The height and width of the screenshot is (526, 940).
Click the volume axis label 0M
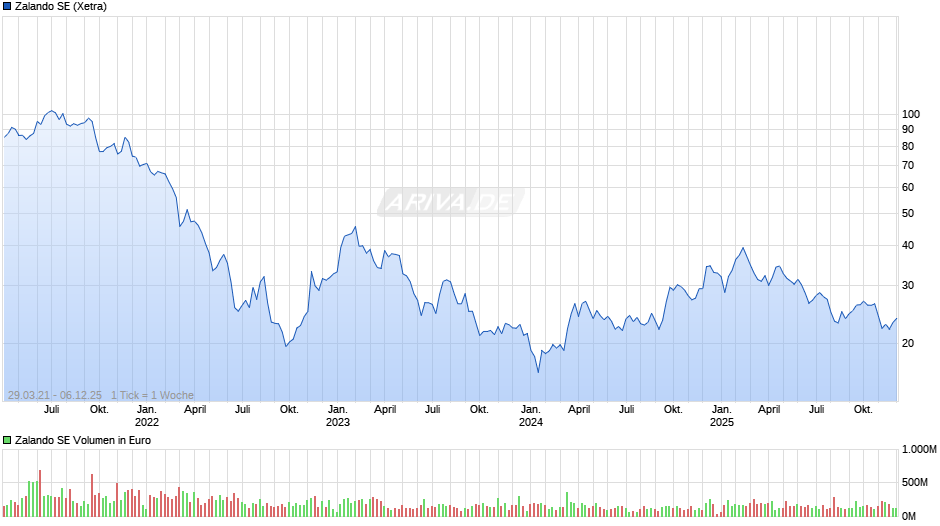909,516
